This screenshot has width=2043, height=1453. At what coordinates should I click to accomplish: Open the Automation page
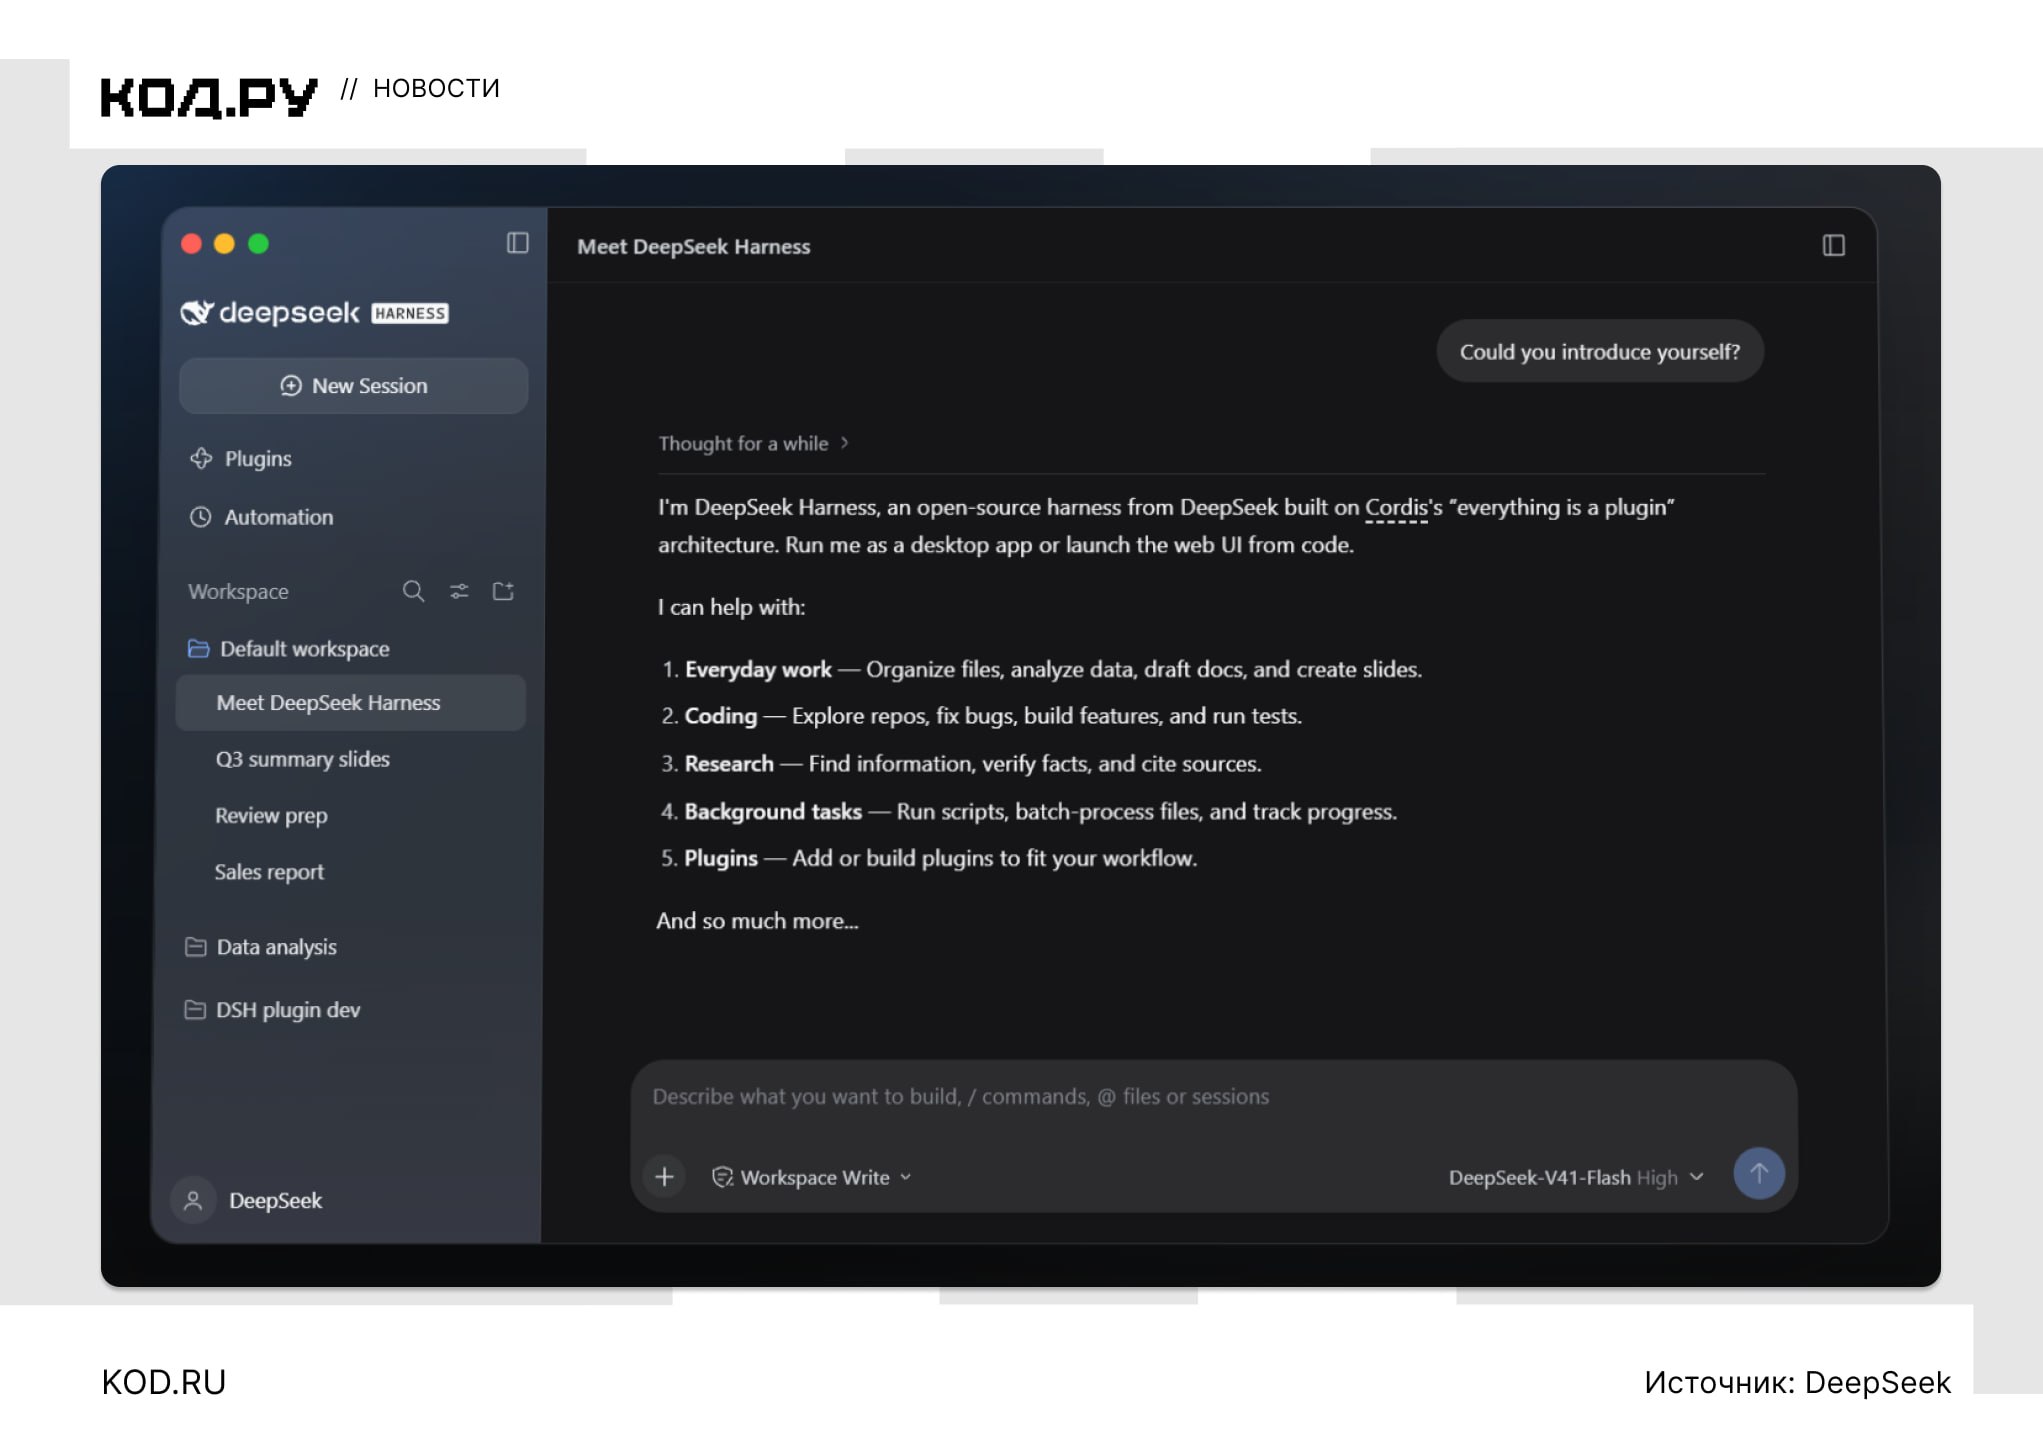pos(261,517)
